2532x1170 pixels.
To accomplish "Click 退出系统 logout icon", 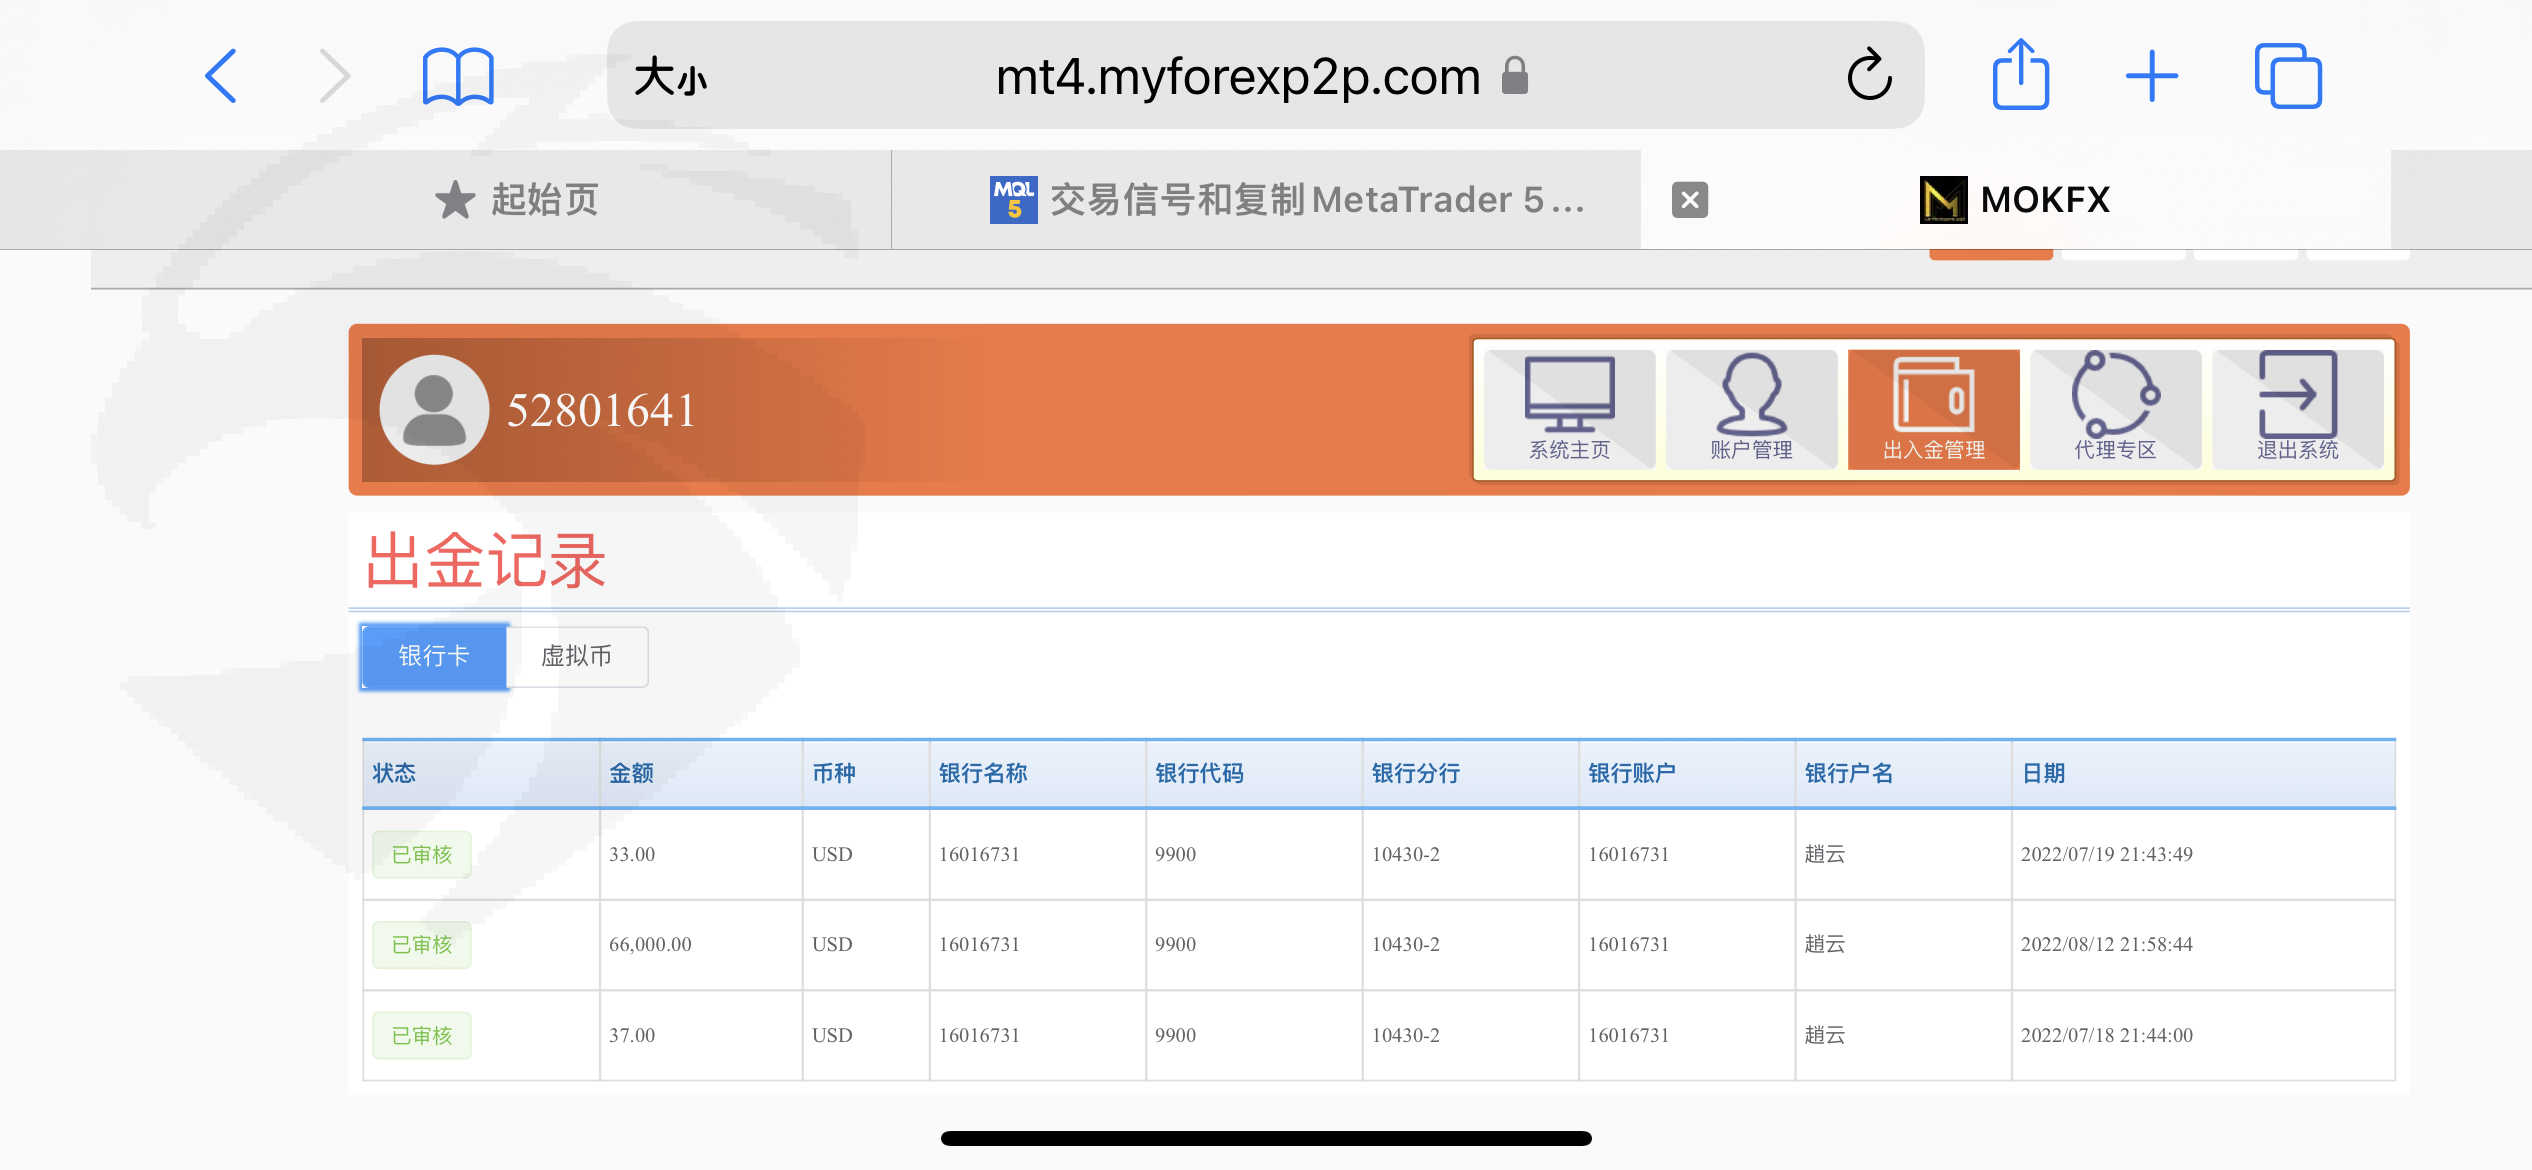I will (2297, 409).
